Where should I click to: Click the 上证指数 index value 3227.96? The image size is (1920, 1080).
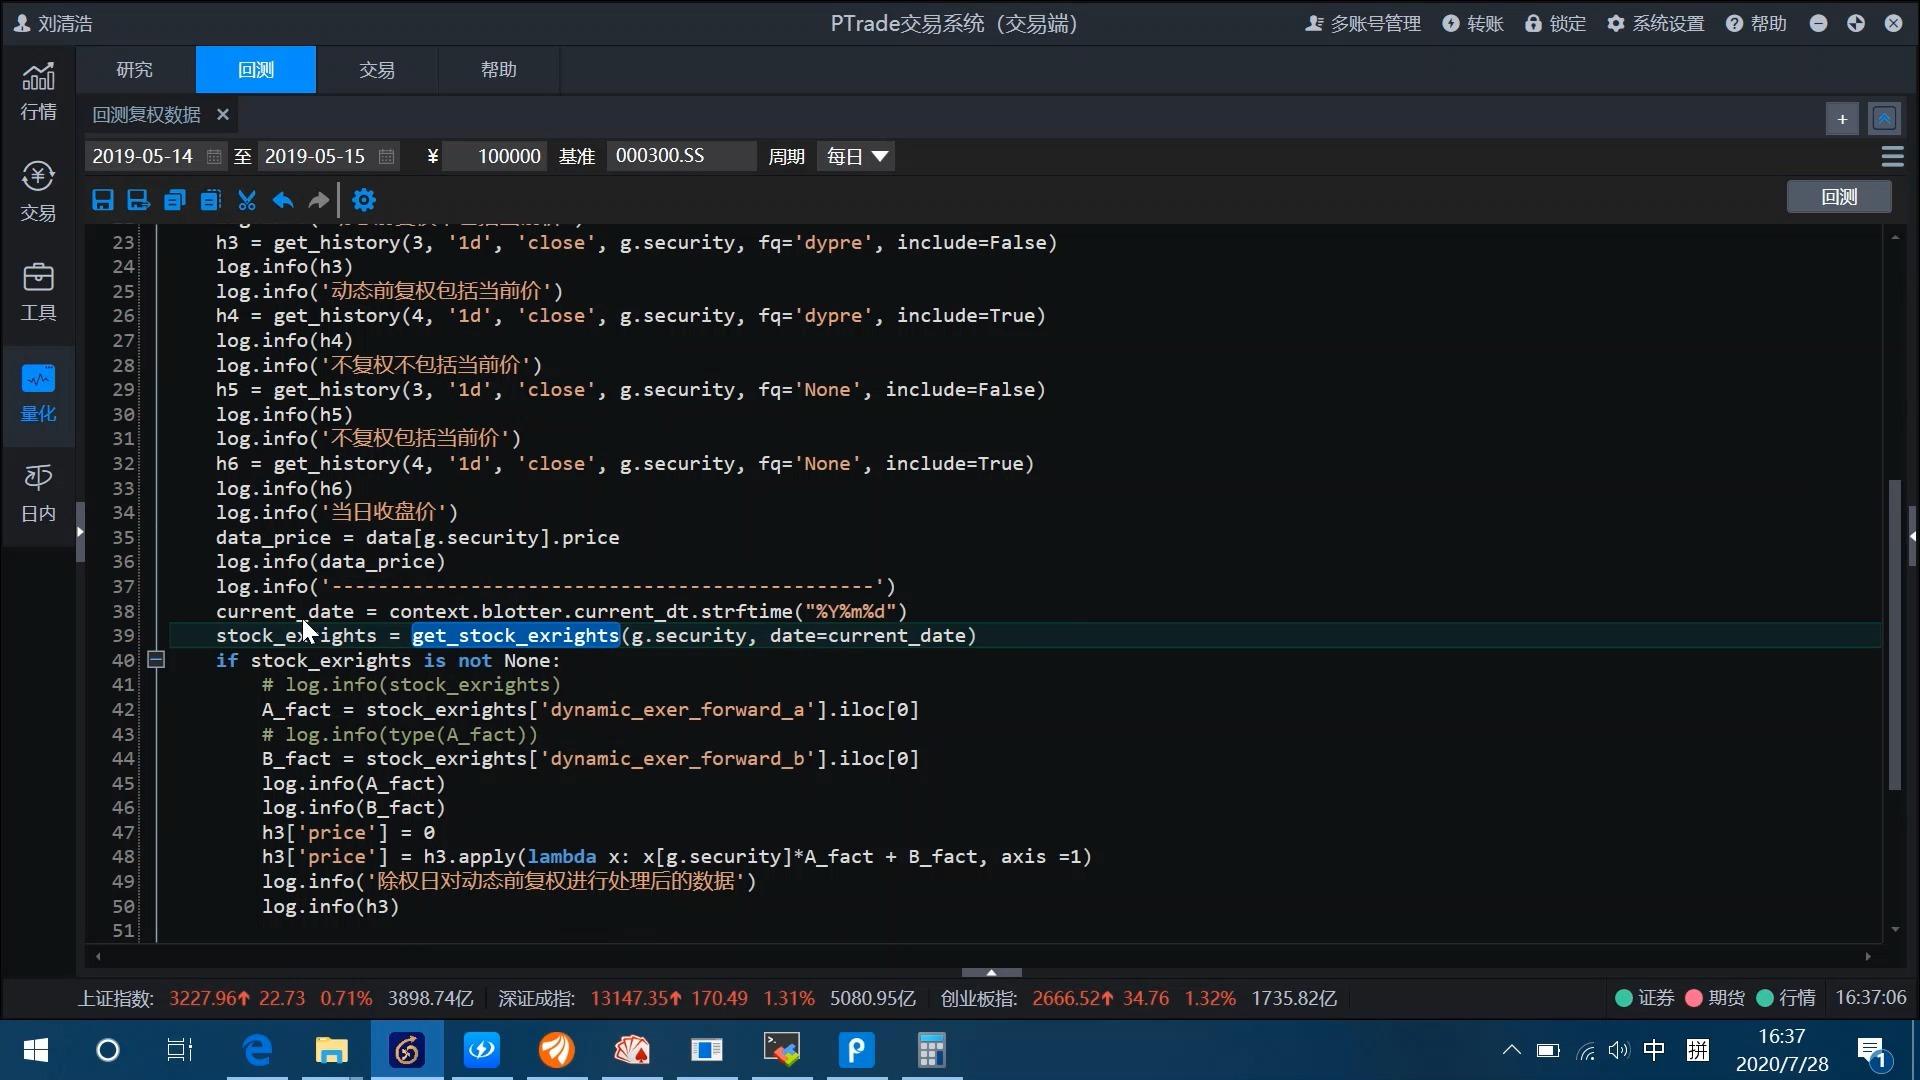pyautogui.click(x=203, y=998)
